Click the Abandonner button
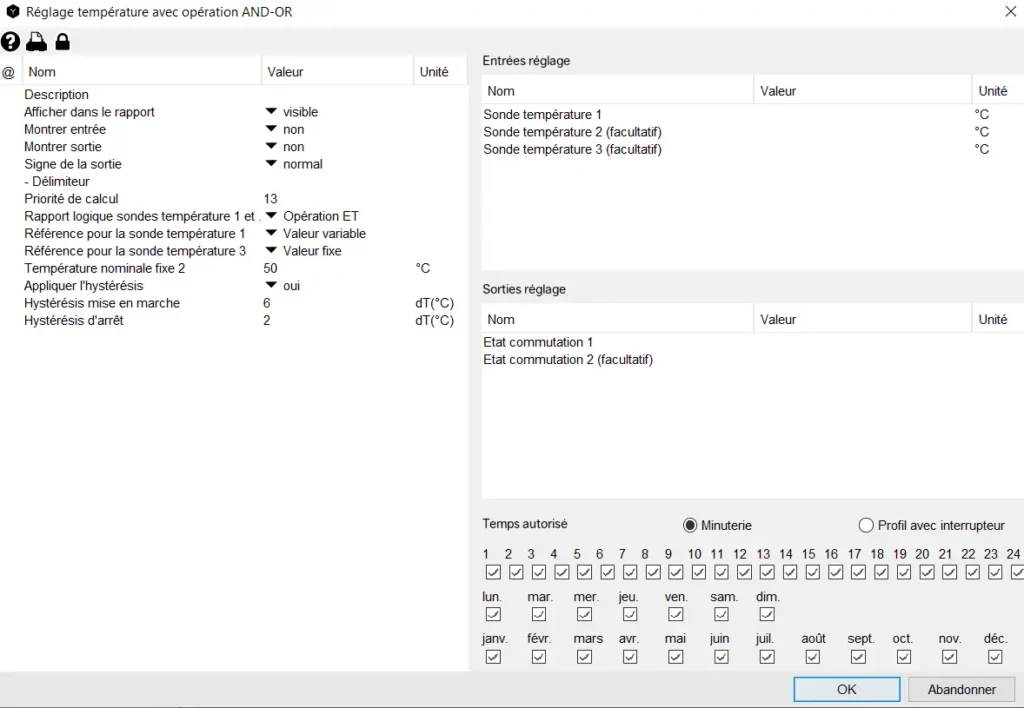The height and width of the screenshot is (708, 1024). tap(961, 689)
